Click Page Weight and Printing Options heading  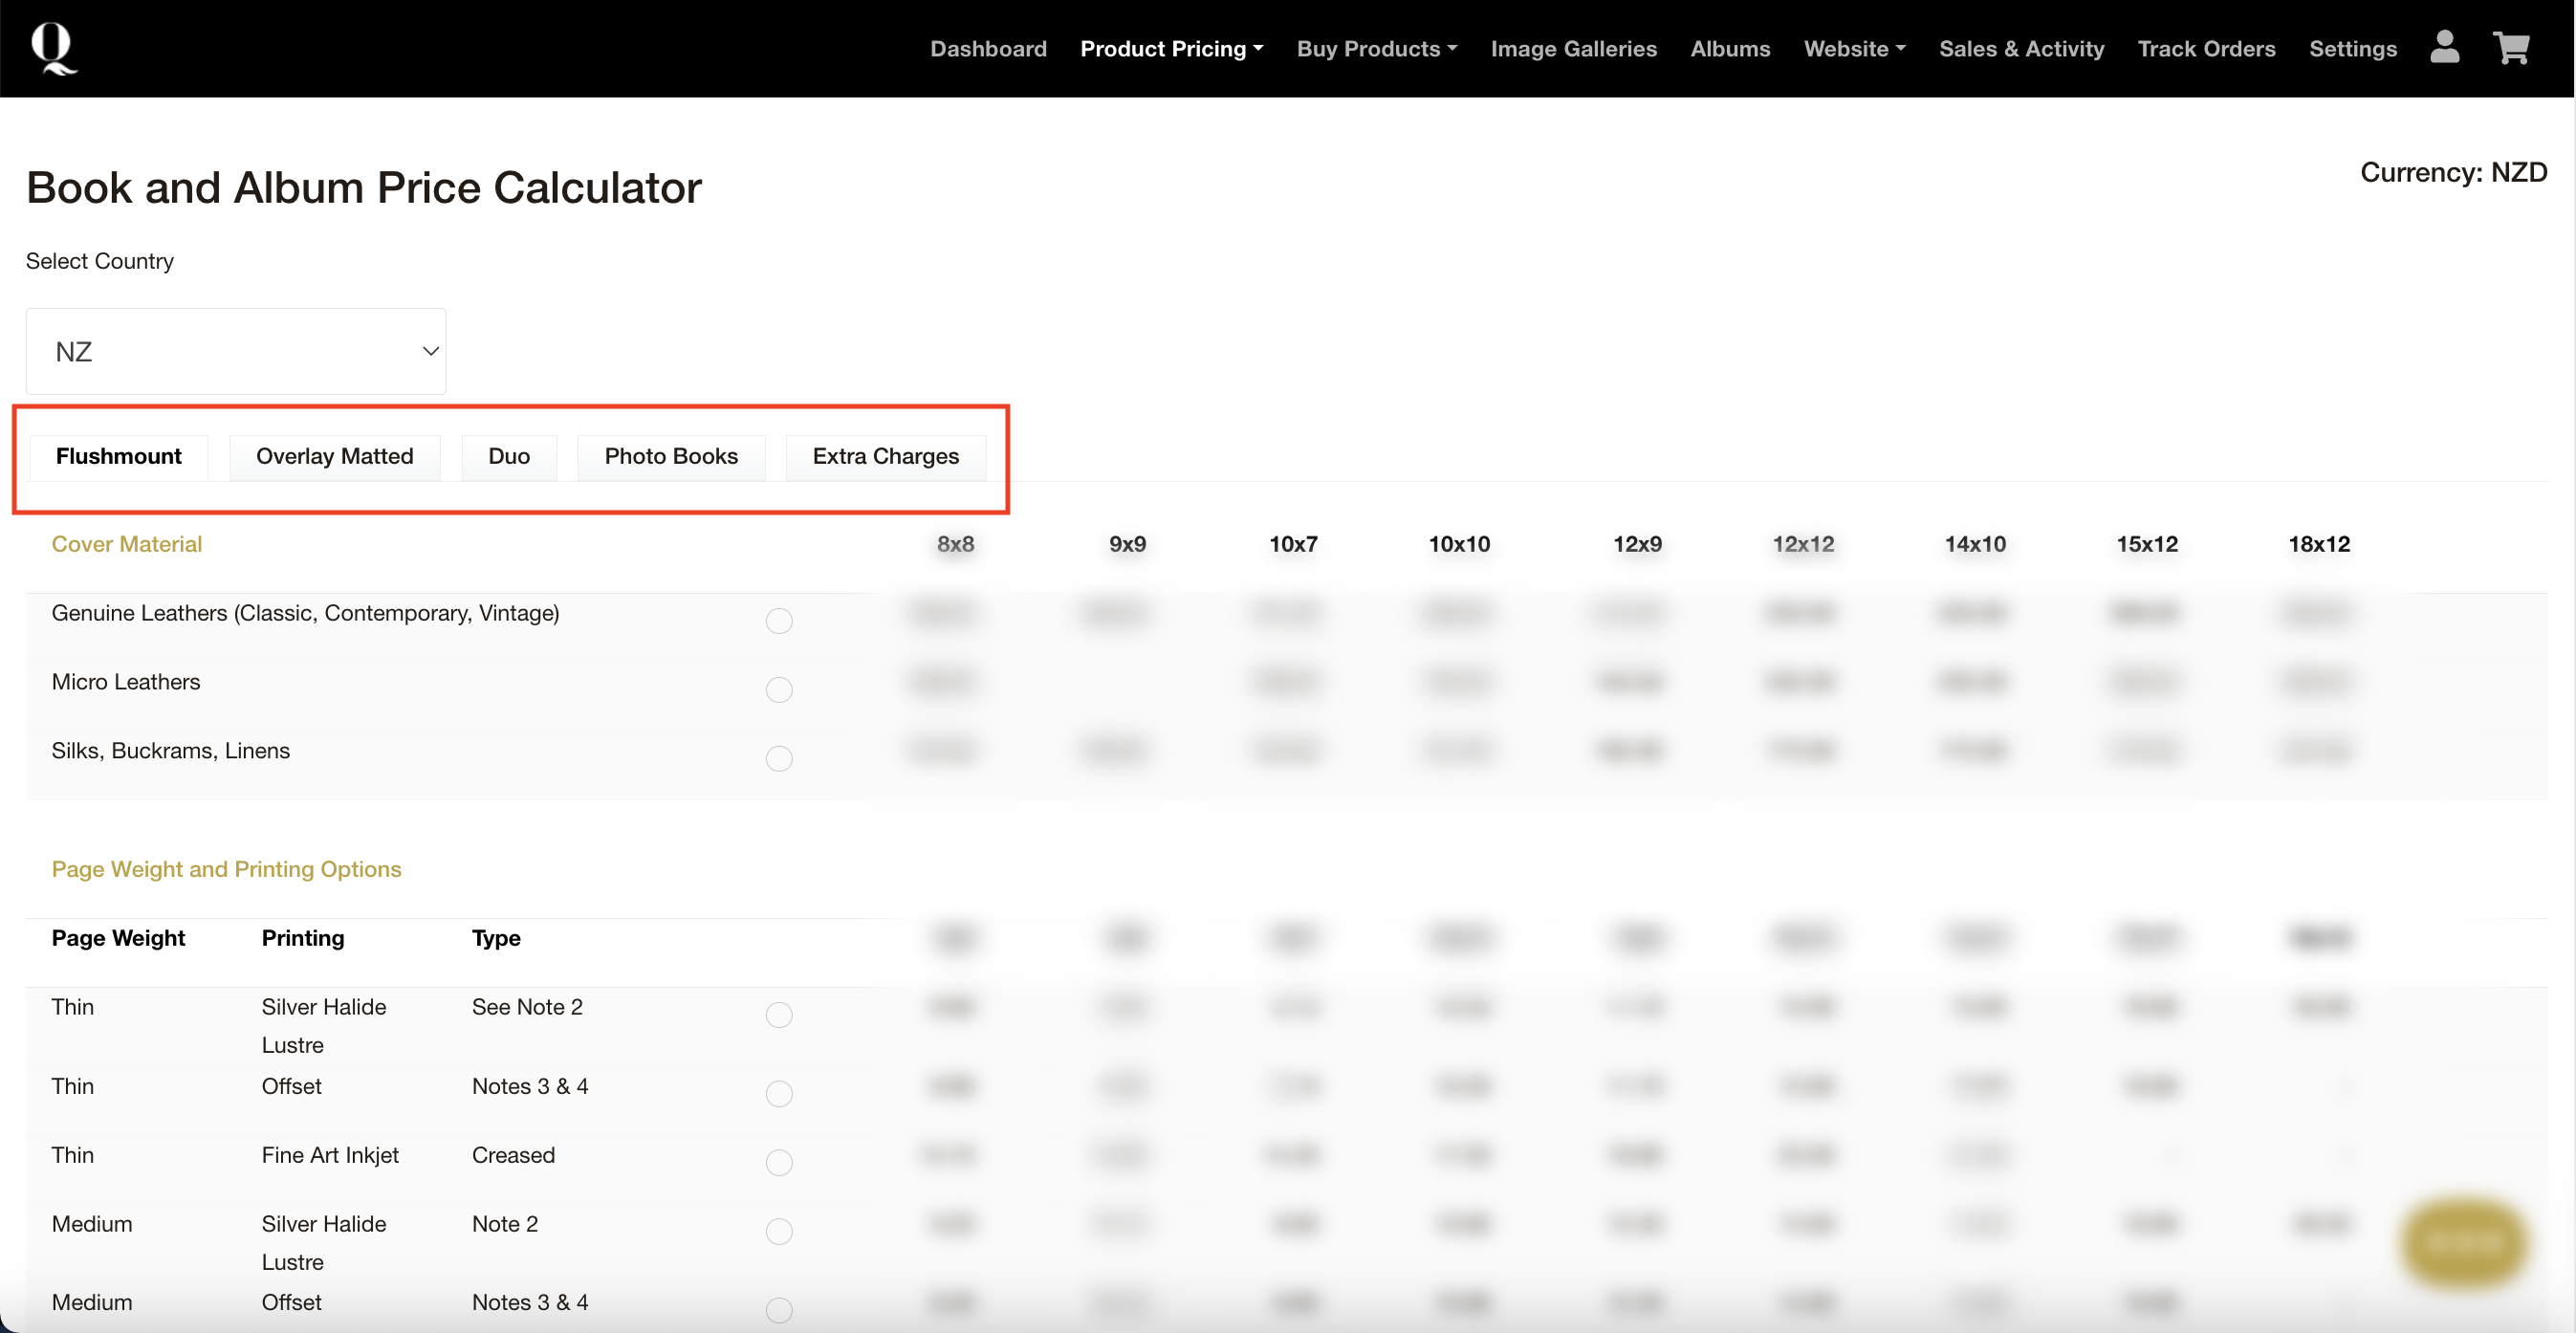coord(227,869)
